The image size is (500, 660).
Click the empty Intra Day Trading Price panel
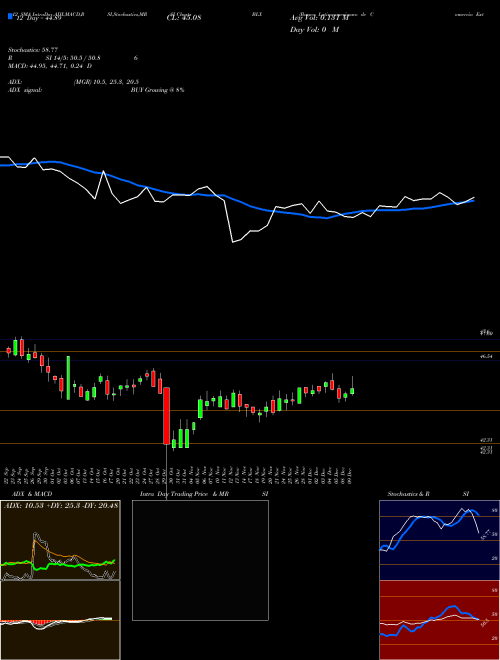(x=200, y=560)
